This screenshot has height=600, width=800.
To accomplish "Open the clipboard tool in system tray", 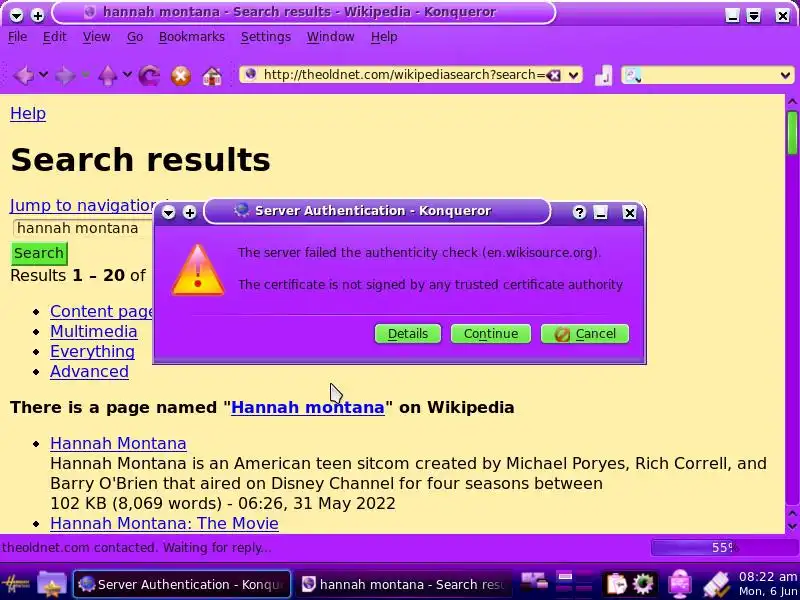I will point(616,584).
